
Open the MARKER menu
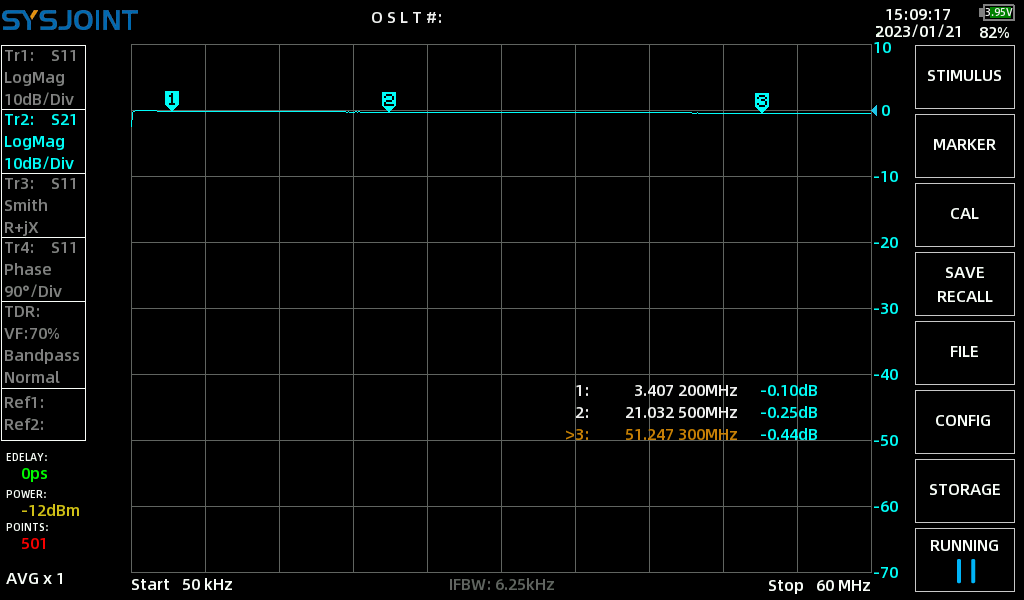pyautogui.click(x=965, y=146)
